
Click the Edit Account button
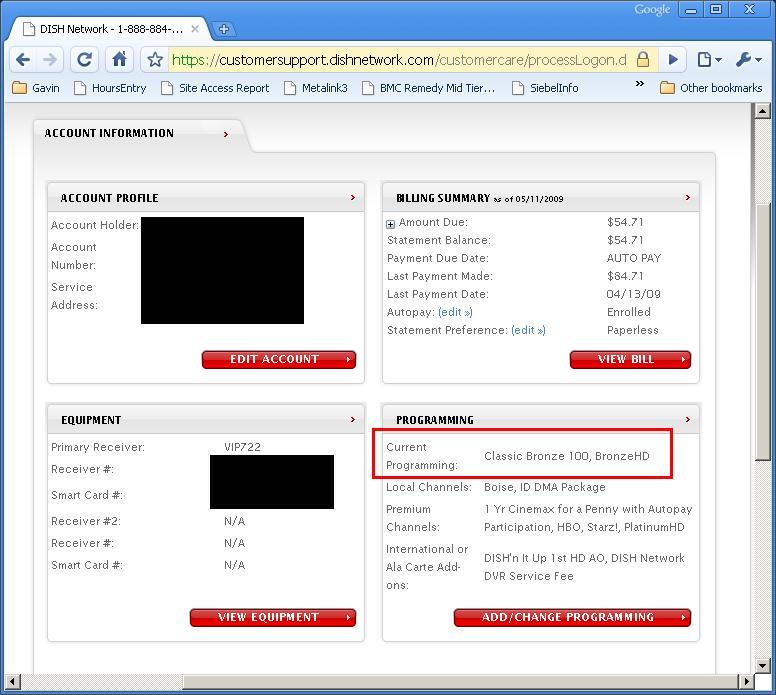click(279, 359)
